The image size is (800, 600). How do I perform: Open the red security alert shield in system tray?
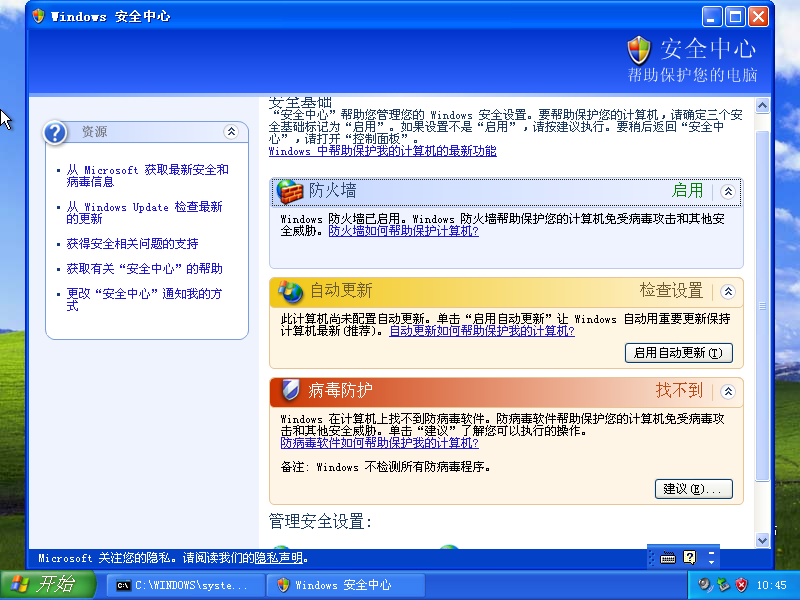click(x=741, y=584)
